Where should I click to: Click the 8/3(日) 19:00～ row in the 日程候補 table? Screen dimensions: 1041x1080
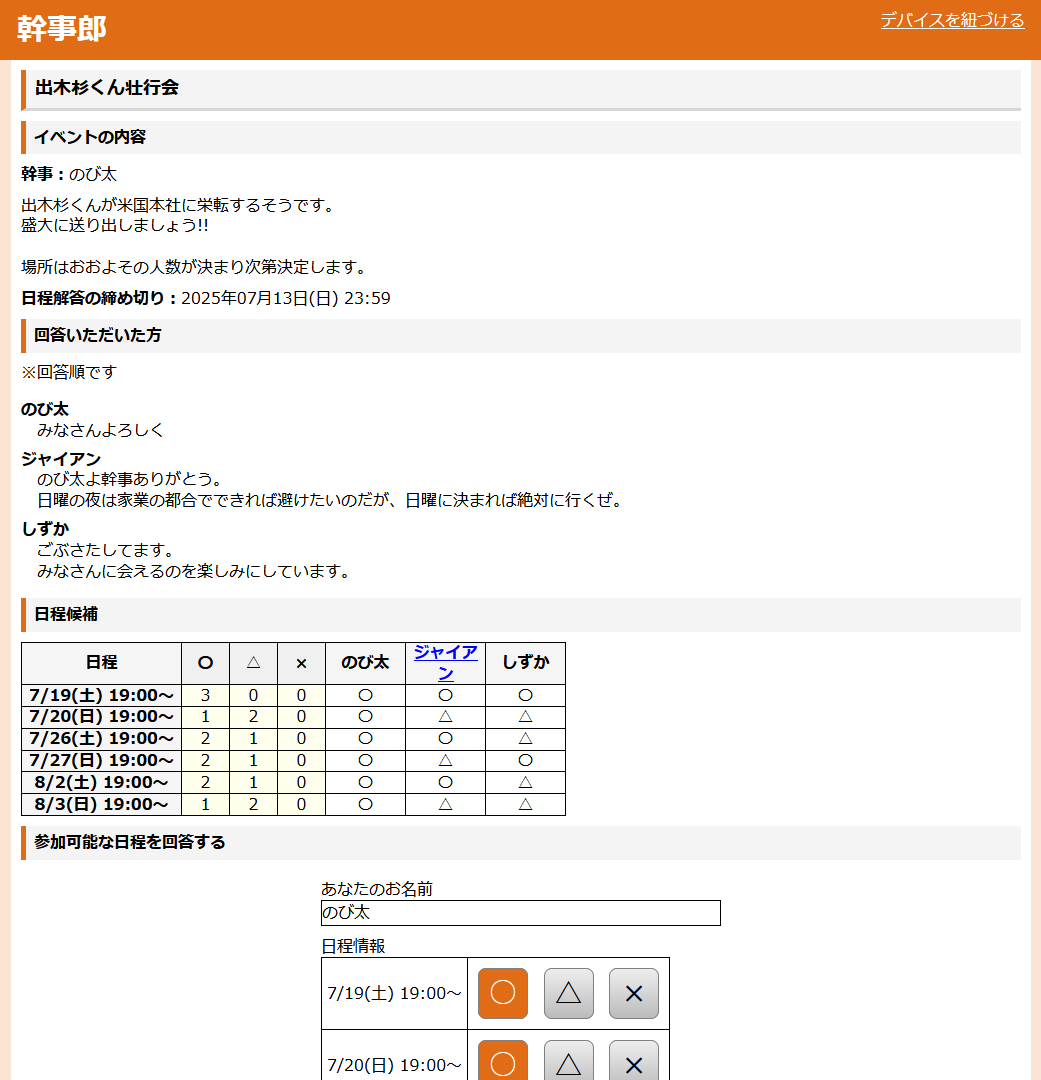pyautogui.click(x=101, y=804)
